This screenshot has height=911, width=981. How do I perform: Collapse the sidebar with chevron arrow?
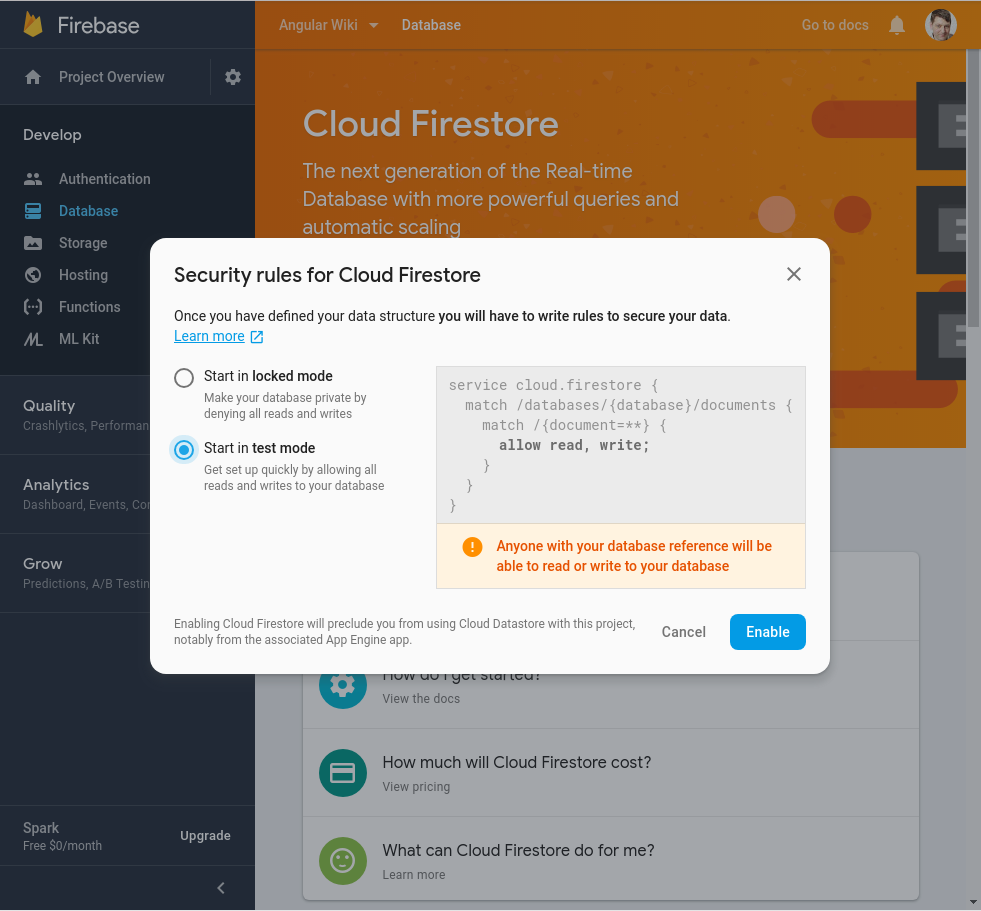click(221, 888)
